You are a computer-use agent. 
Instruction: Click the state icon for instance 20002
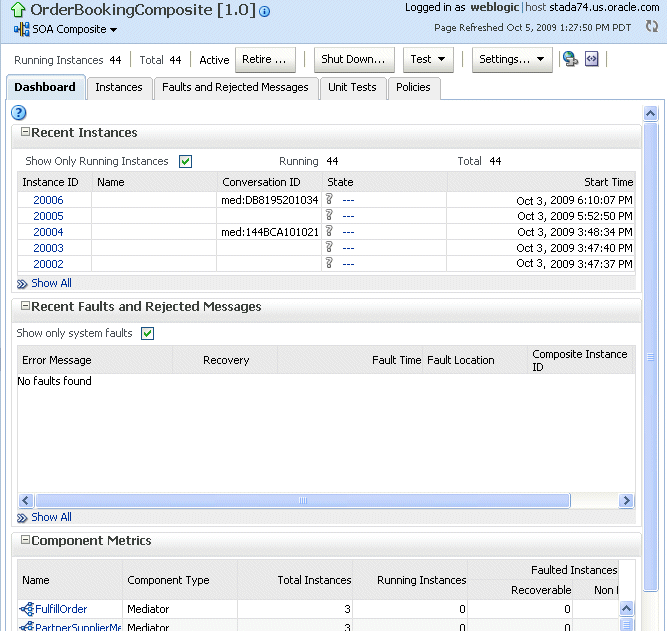pos(329,263)
